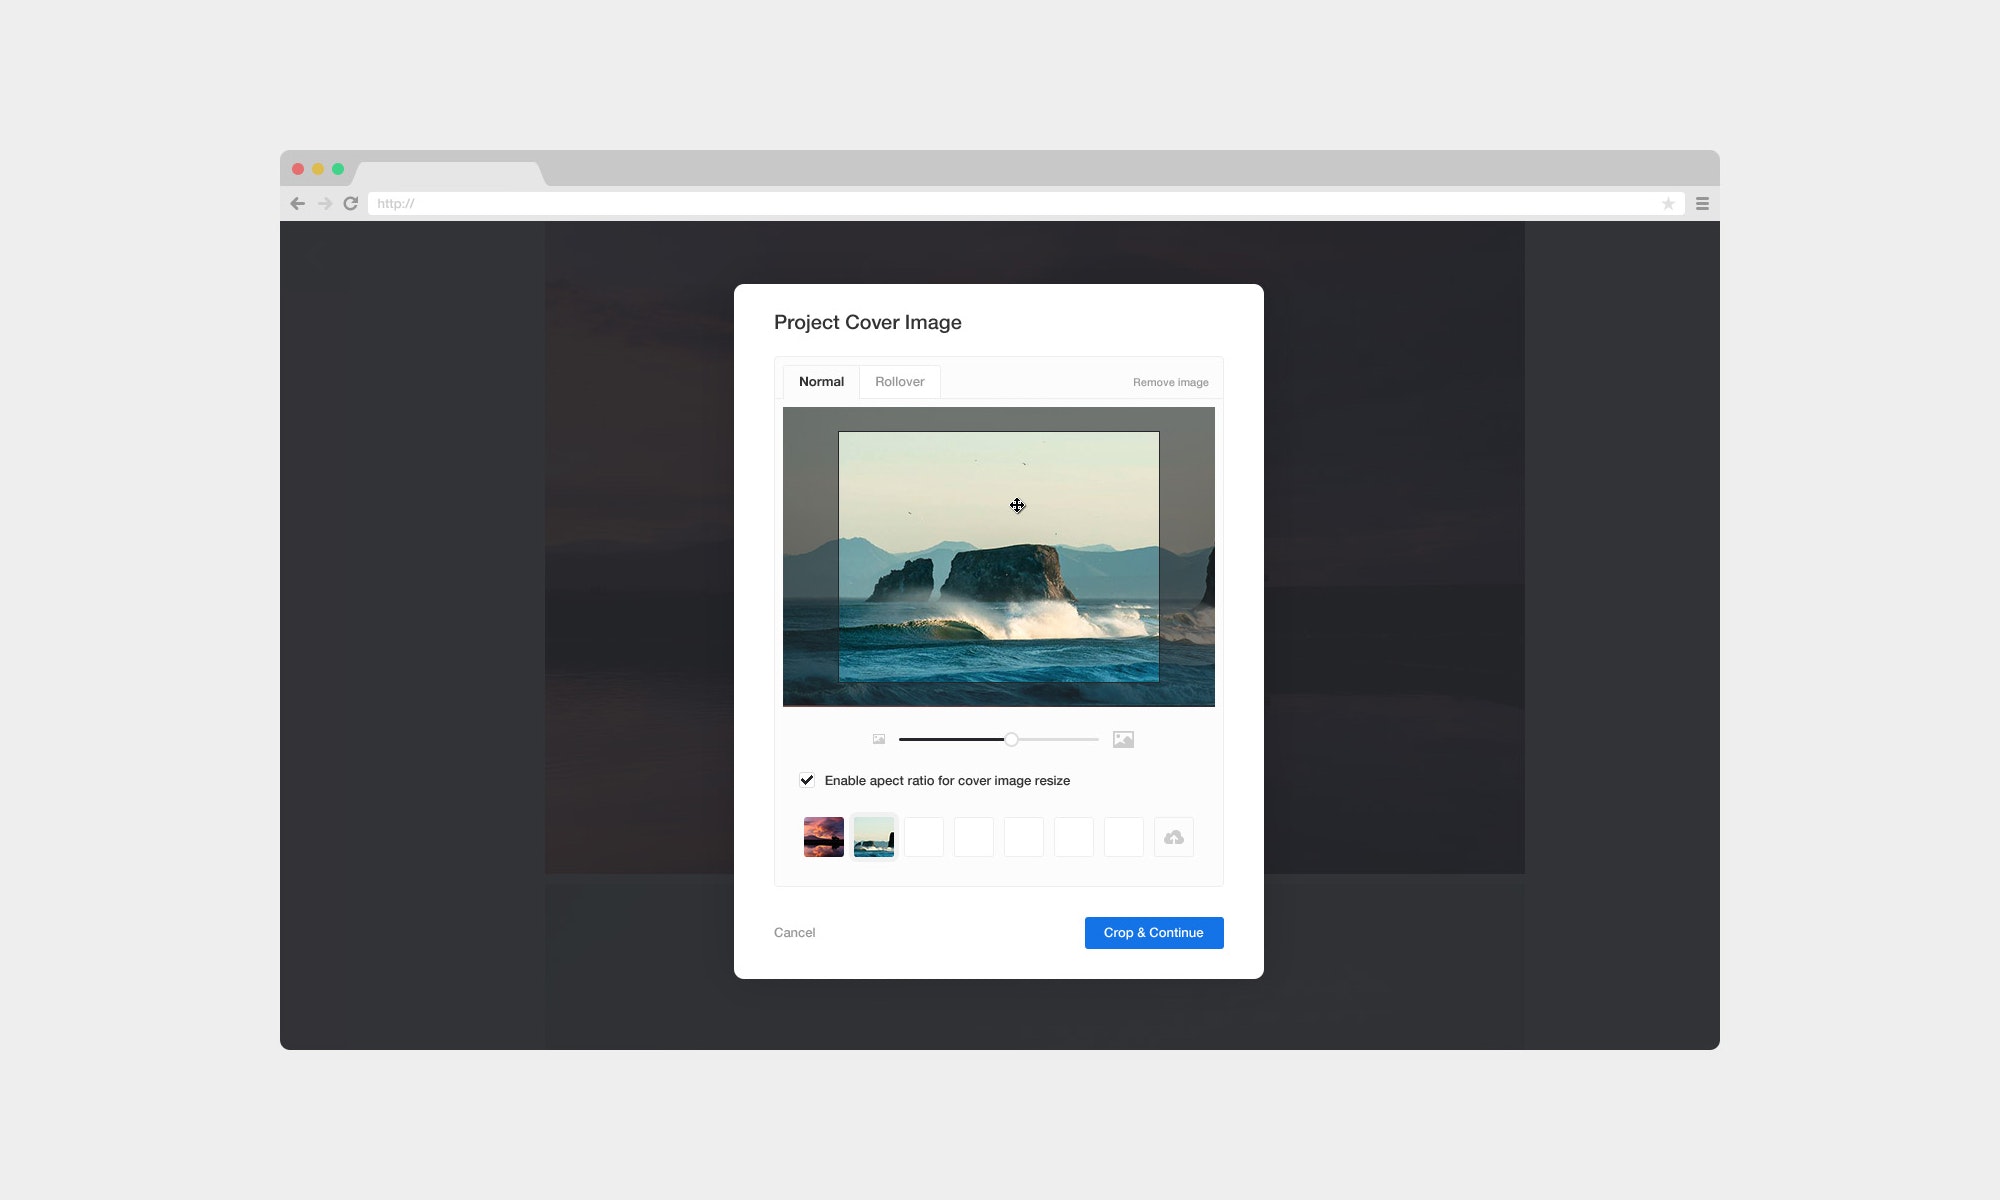Image resolution: width=2000 pixels, height=1200 pixels.
Task: Click the browser back arrow
Action: [x=297, y=204]
